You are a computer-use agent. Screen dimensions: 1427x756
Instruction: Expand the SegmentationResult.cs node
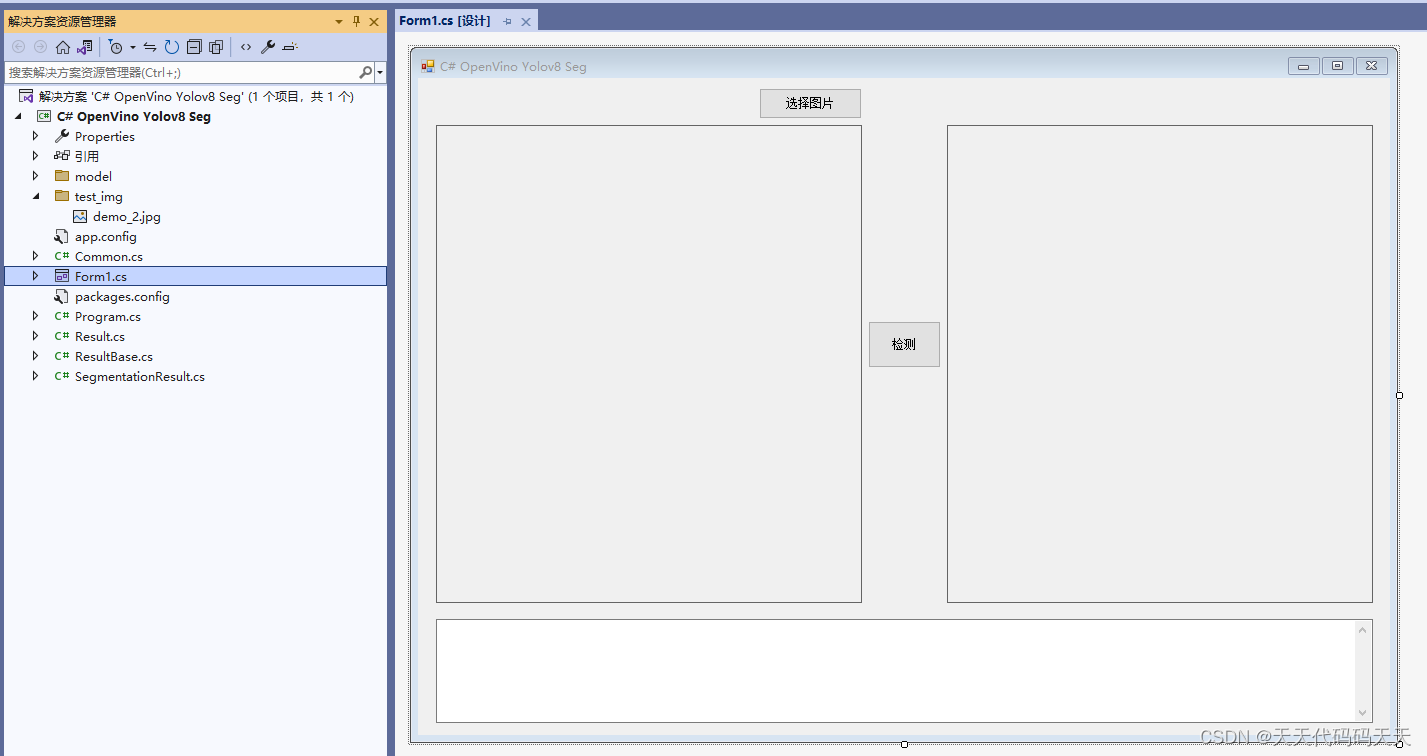coord(36,376)
